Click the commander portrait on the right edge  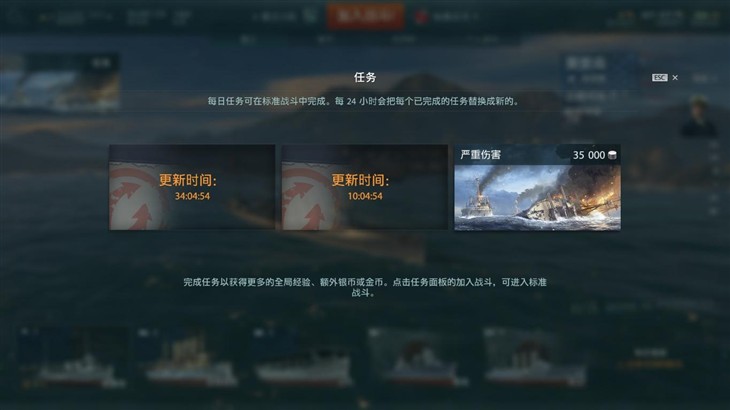[x=699, y=116]
